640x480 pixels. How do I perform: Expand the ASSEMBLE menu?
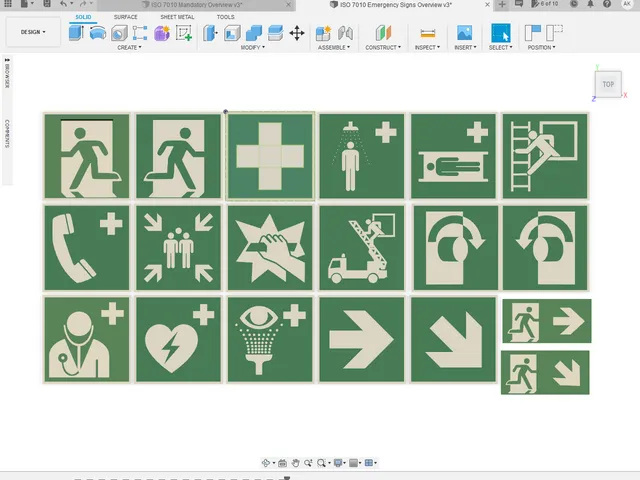click(x=334, y=47)
